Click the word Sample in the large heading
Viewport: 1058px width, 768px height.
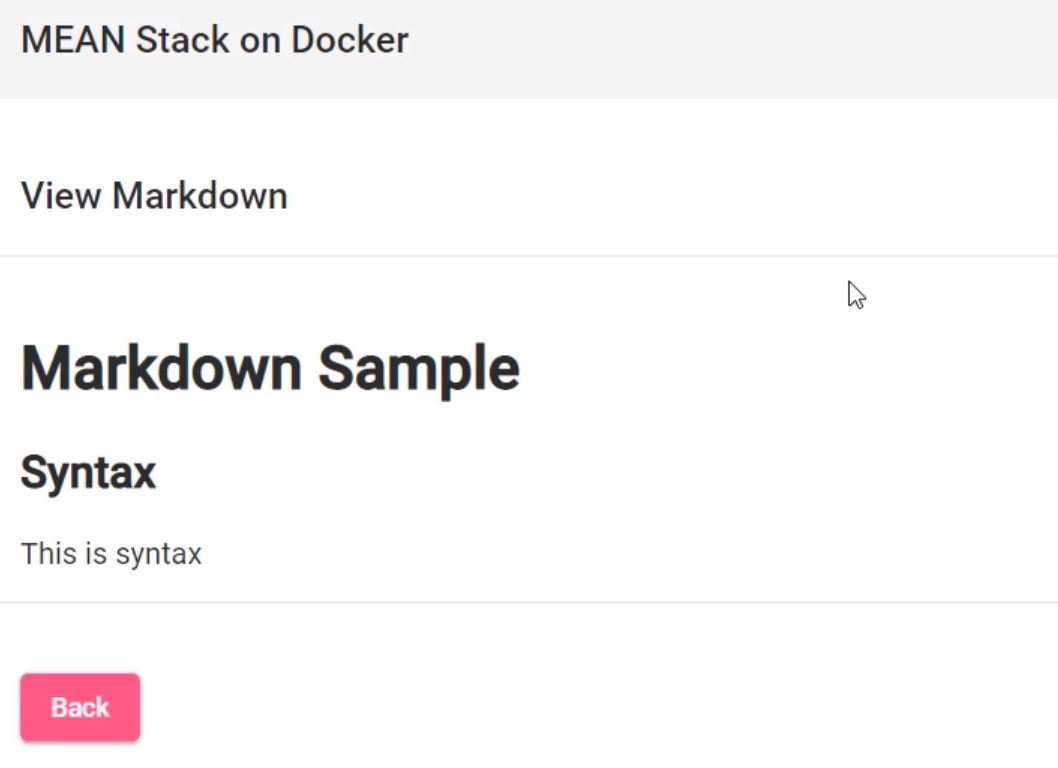[419, 368]
